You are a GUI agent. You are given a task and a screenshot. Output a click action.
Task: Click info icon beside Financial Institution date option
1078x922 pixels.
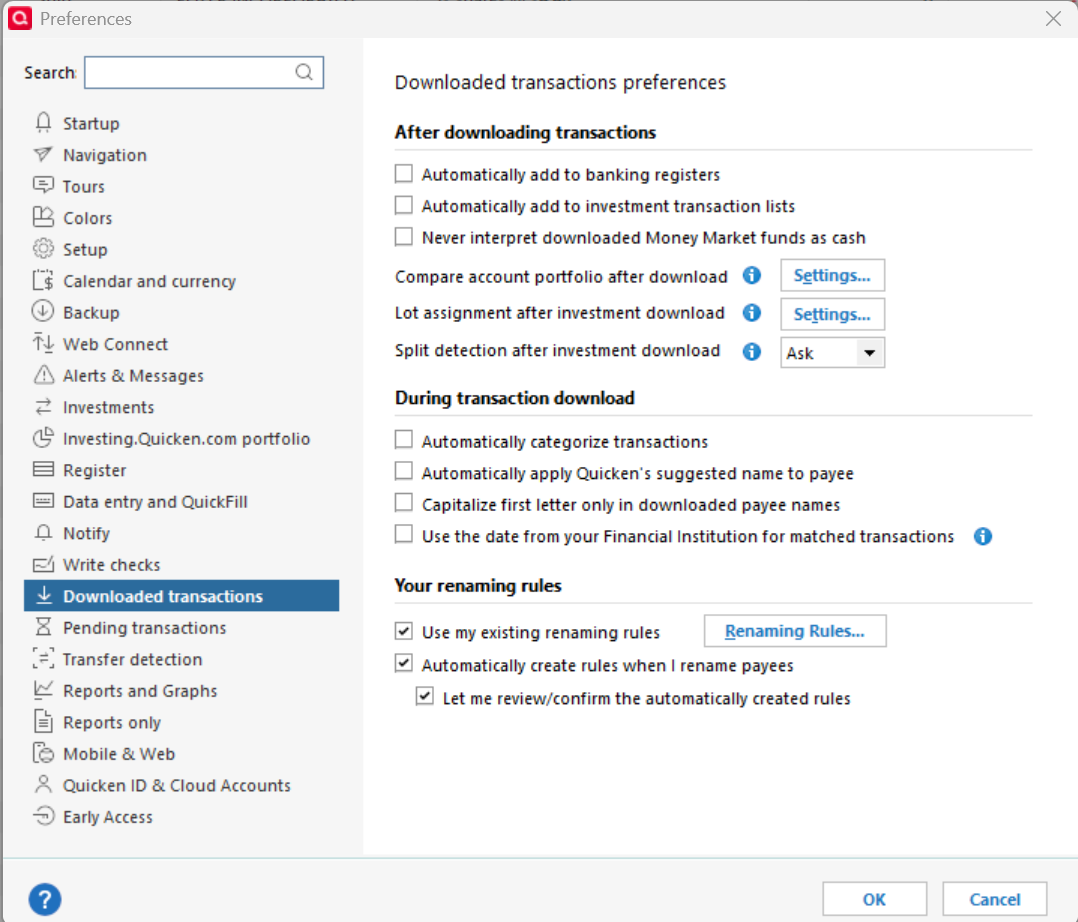tap(983, 536)
